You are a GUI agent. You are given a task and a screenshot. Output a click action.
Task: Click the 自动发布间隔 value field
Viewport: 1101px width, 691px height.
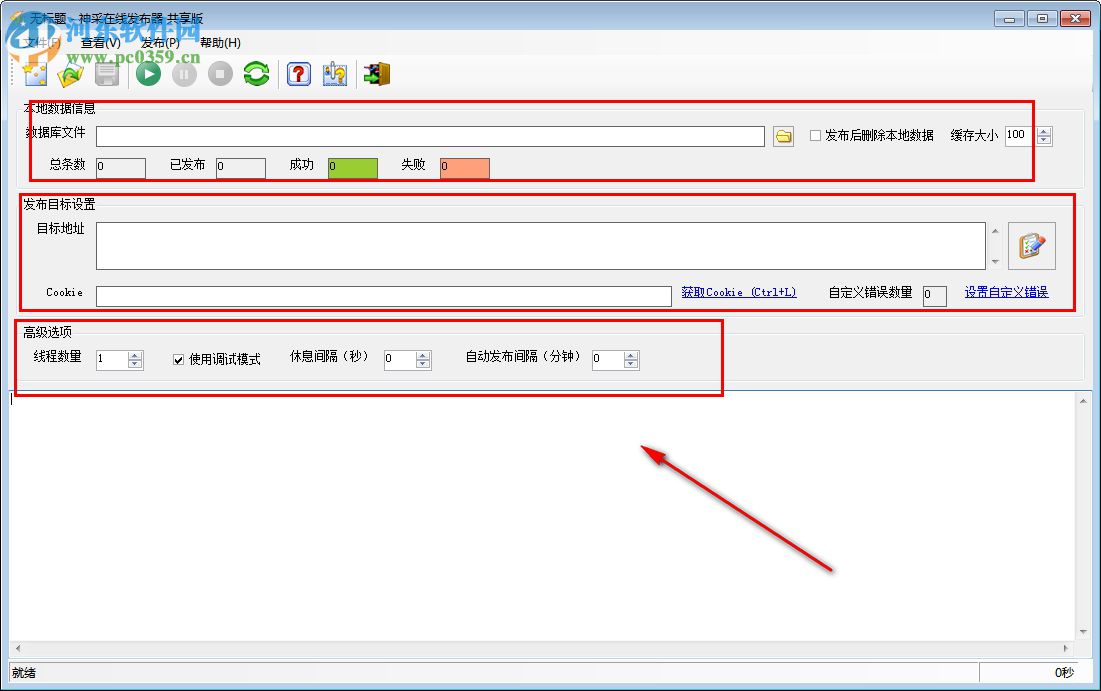(608, 360)
